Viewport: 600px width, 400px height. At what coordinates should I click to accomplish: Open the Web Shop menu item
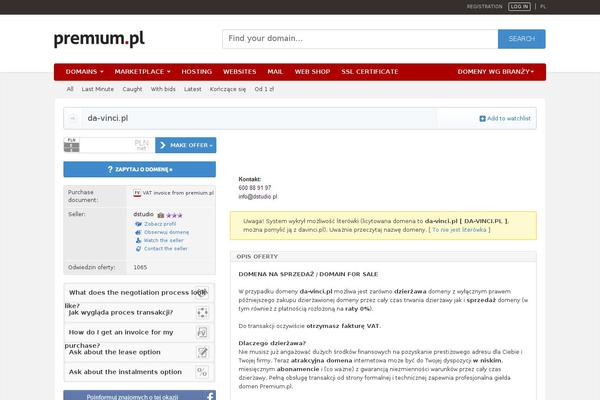[312, 72]
